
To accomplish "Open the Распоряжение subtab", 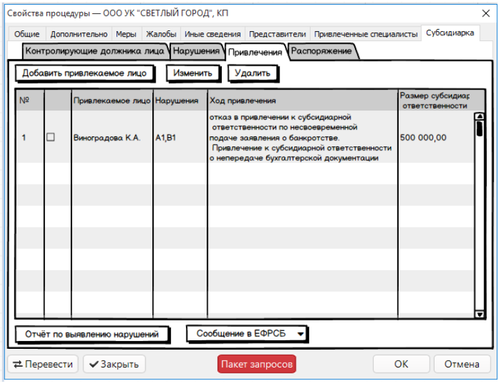I will click(321, 51).
